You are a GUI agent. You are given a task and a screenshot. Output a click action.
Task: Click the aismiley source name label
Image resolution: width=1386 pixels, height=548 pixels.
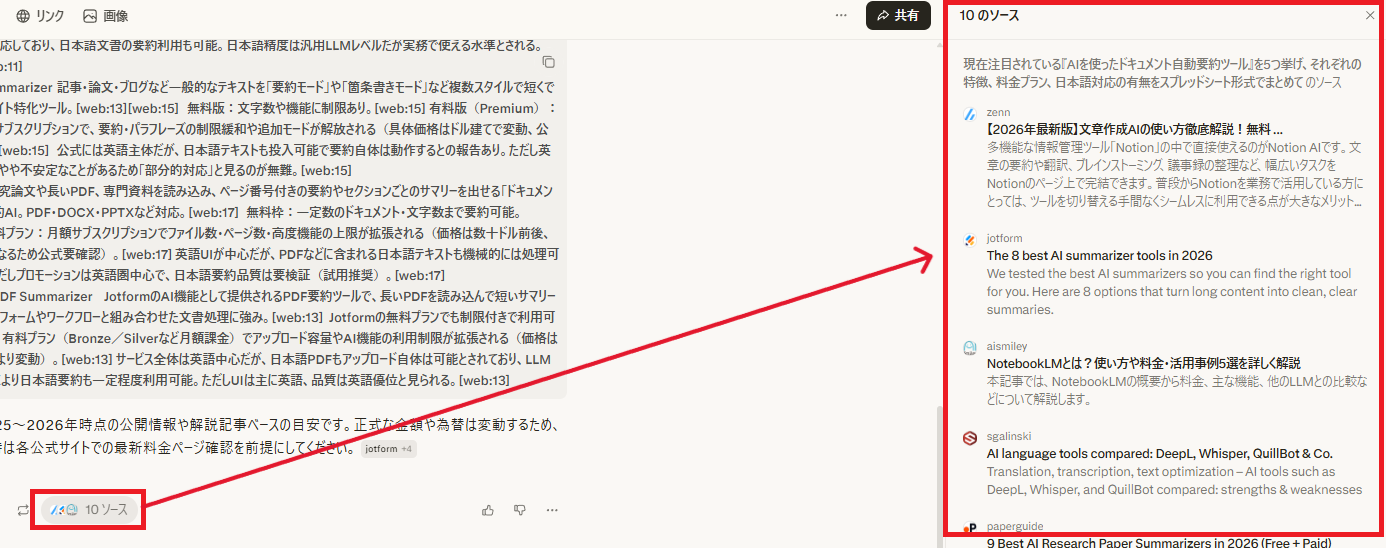tap(1005, 345)
